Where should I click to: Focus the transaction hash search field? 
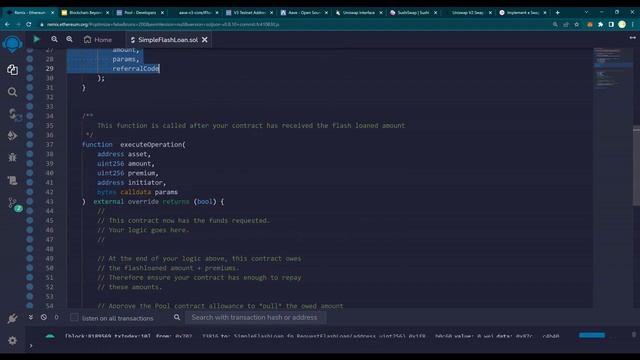point(256,317)
